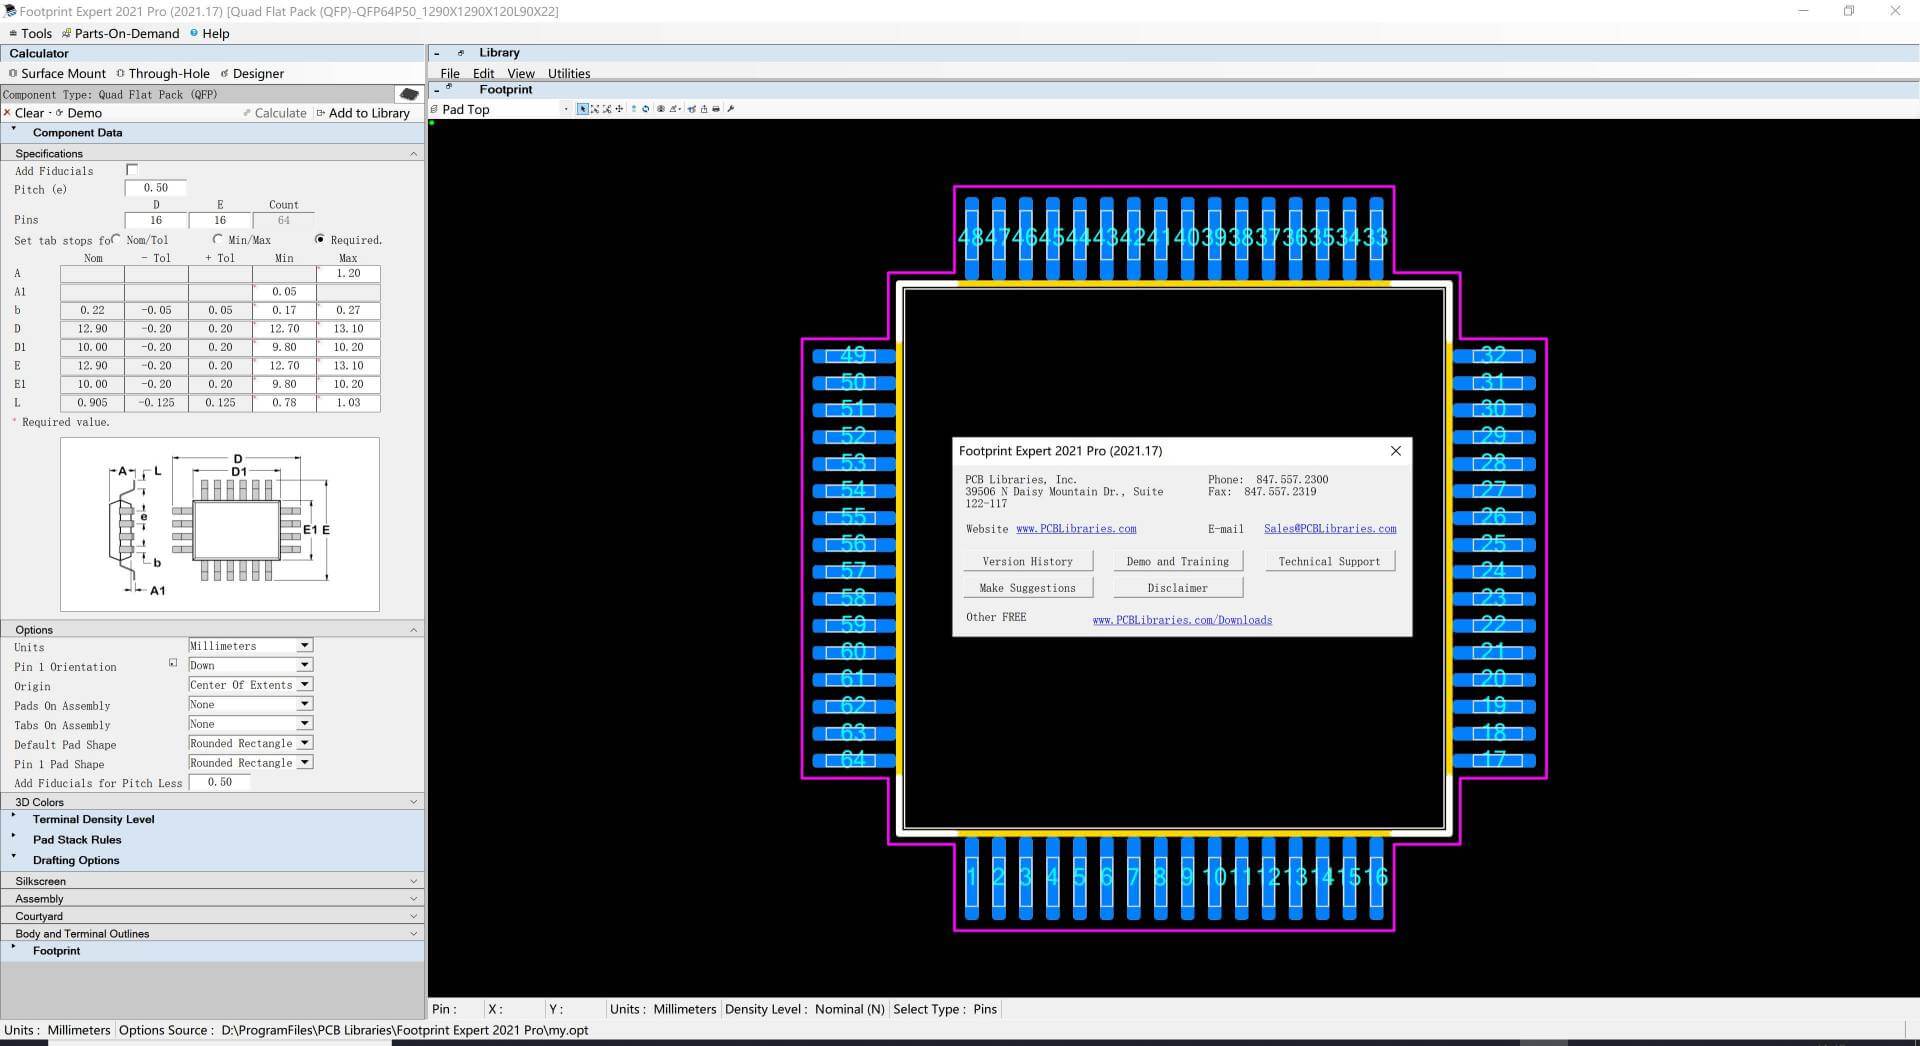1920x1046 pixels.
Task: Open the Library File menu
Action: point(450,73)
